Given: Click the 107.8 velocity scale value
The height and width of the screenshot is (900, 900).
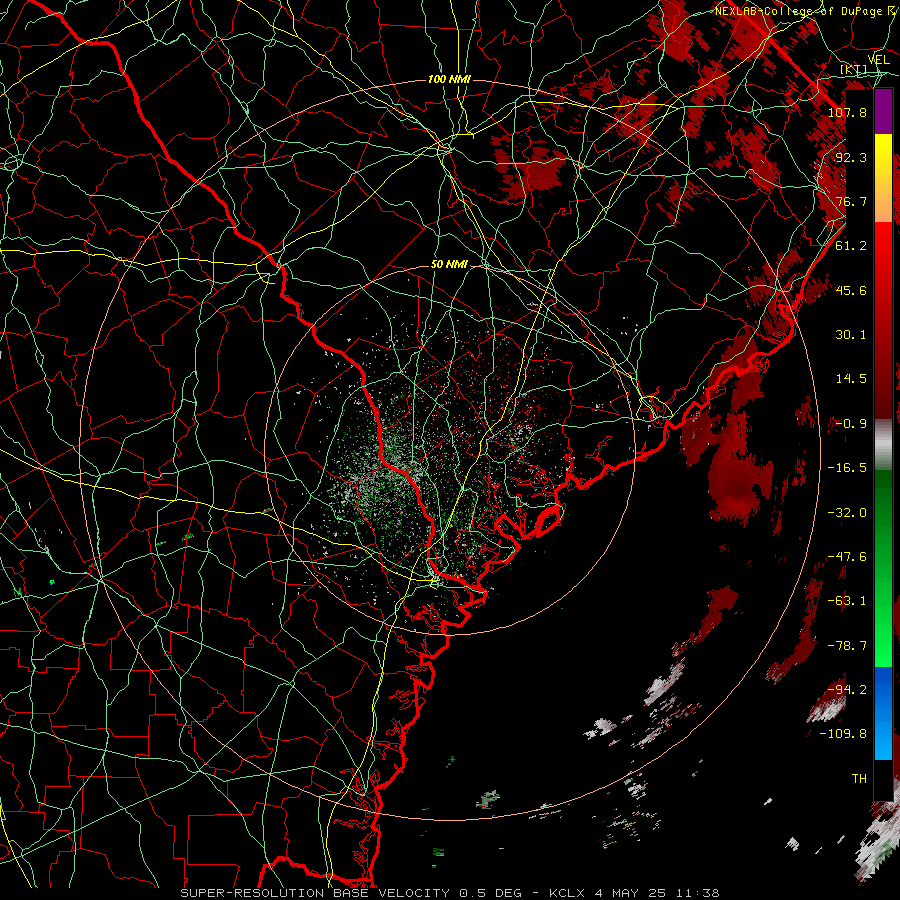Looking at the screenshot, I should 847,112.
